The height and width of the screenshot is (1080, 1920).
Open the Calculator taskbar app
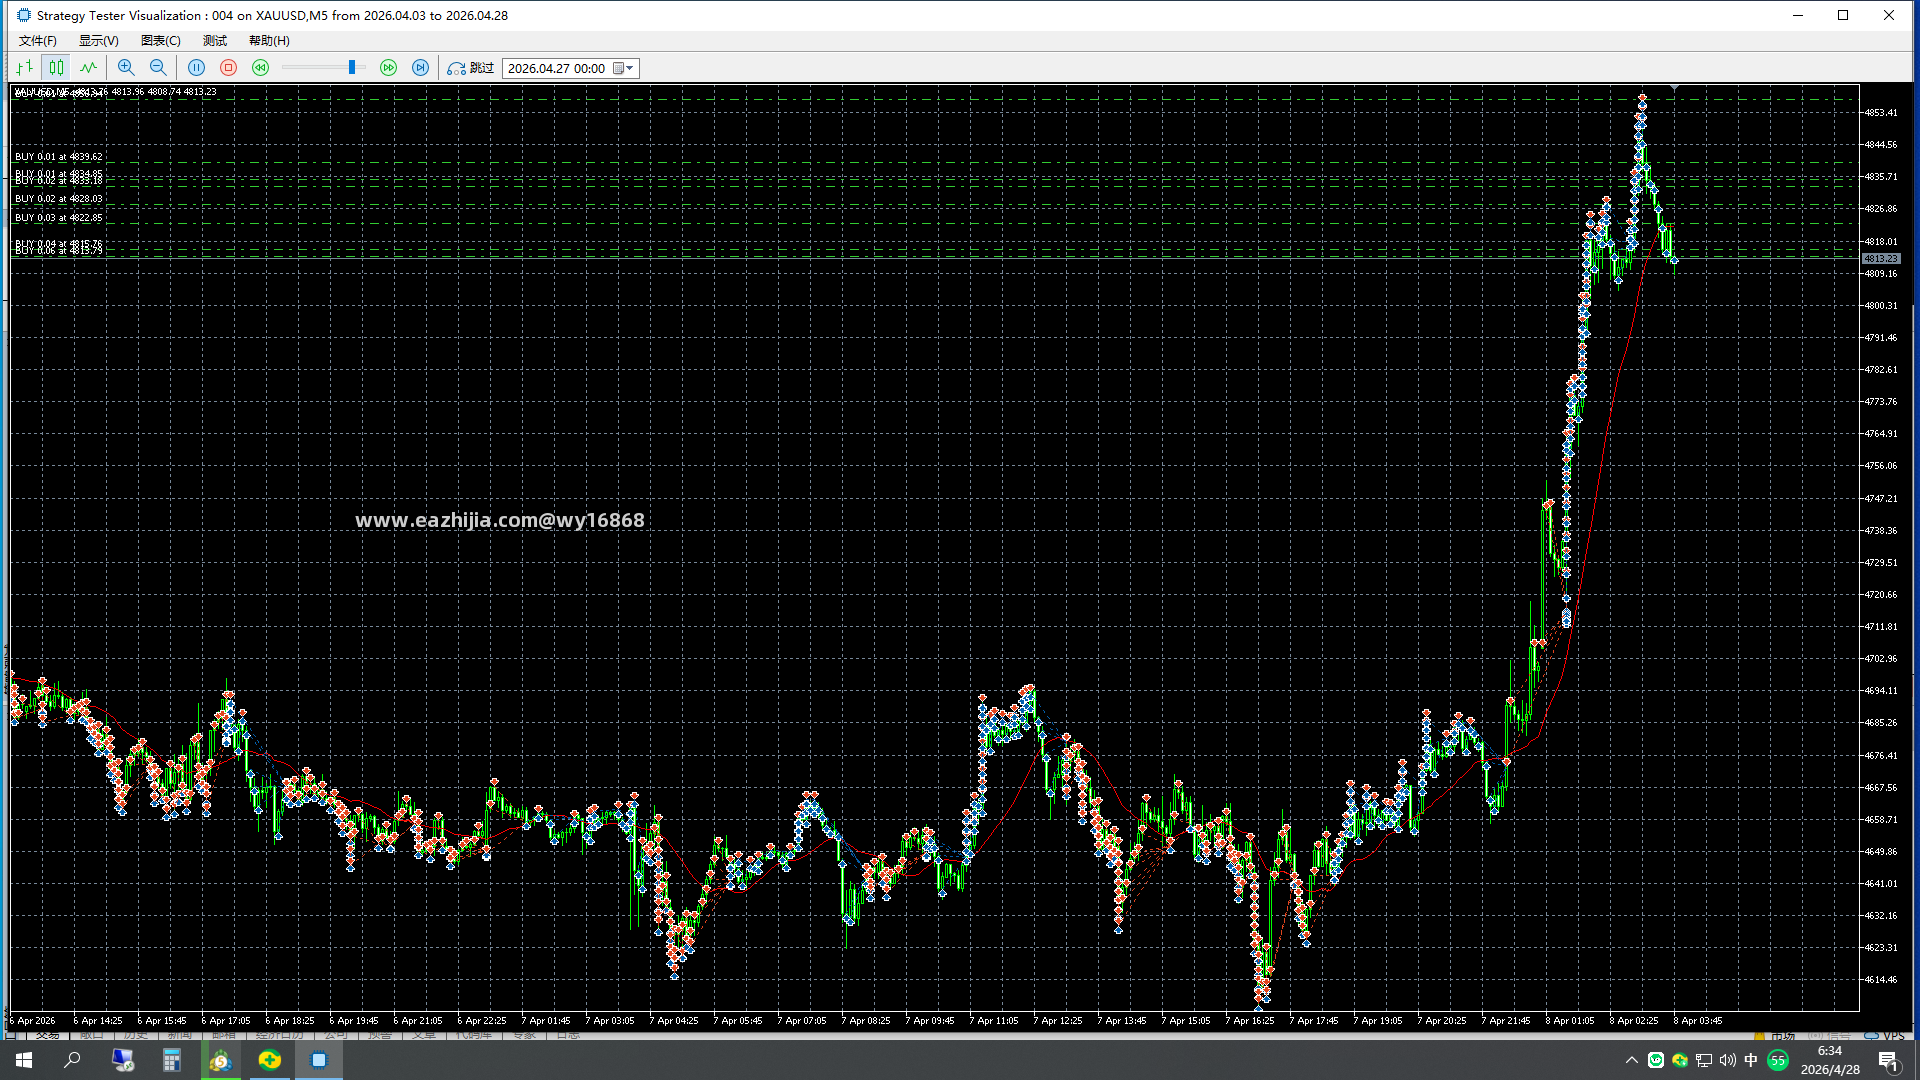172,1060
